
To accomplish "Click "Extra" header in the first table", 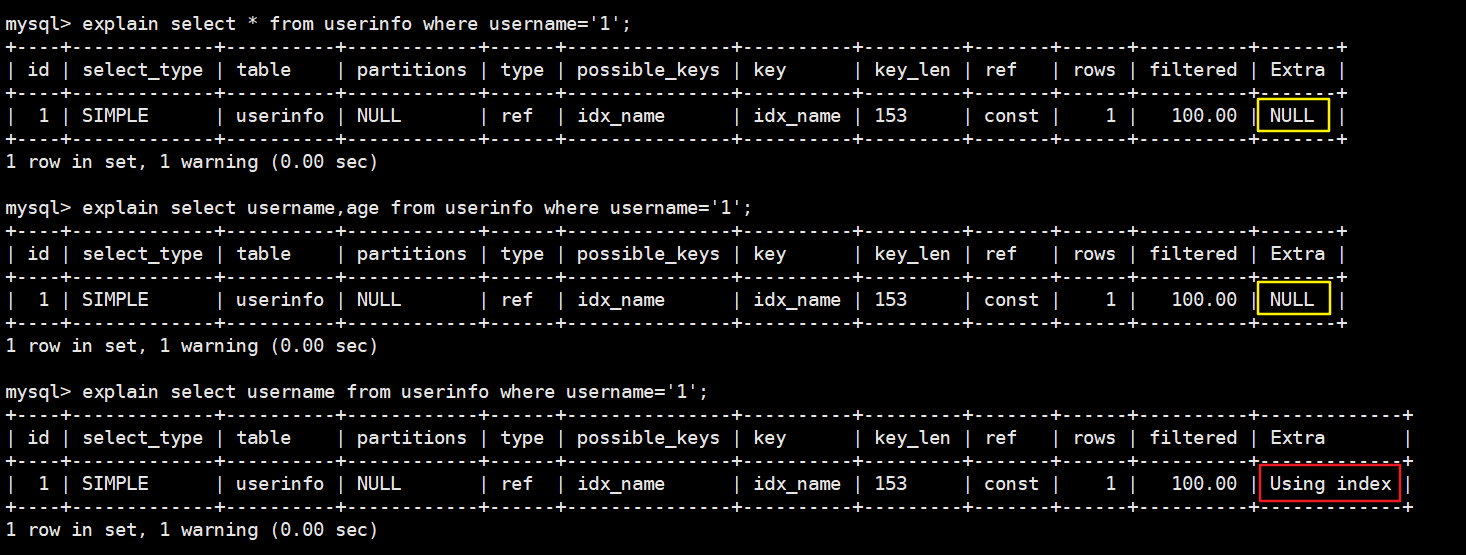I will coord(1297,70).
